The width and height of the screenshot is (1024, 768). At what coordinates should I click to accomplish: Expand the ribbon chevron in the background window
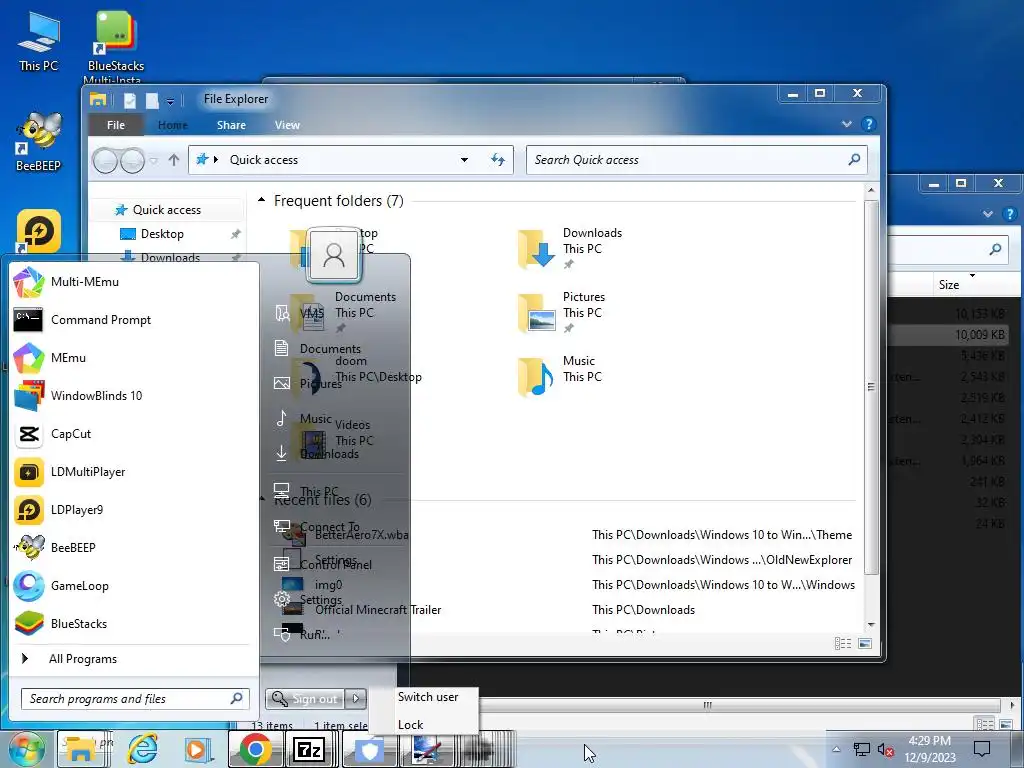click(988, 214)
